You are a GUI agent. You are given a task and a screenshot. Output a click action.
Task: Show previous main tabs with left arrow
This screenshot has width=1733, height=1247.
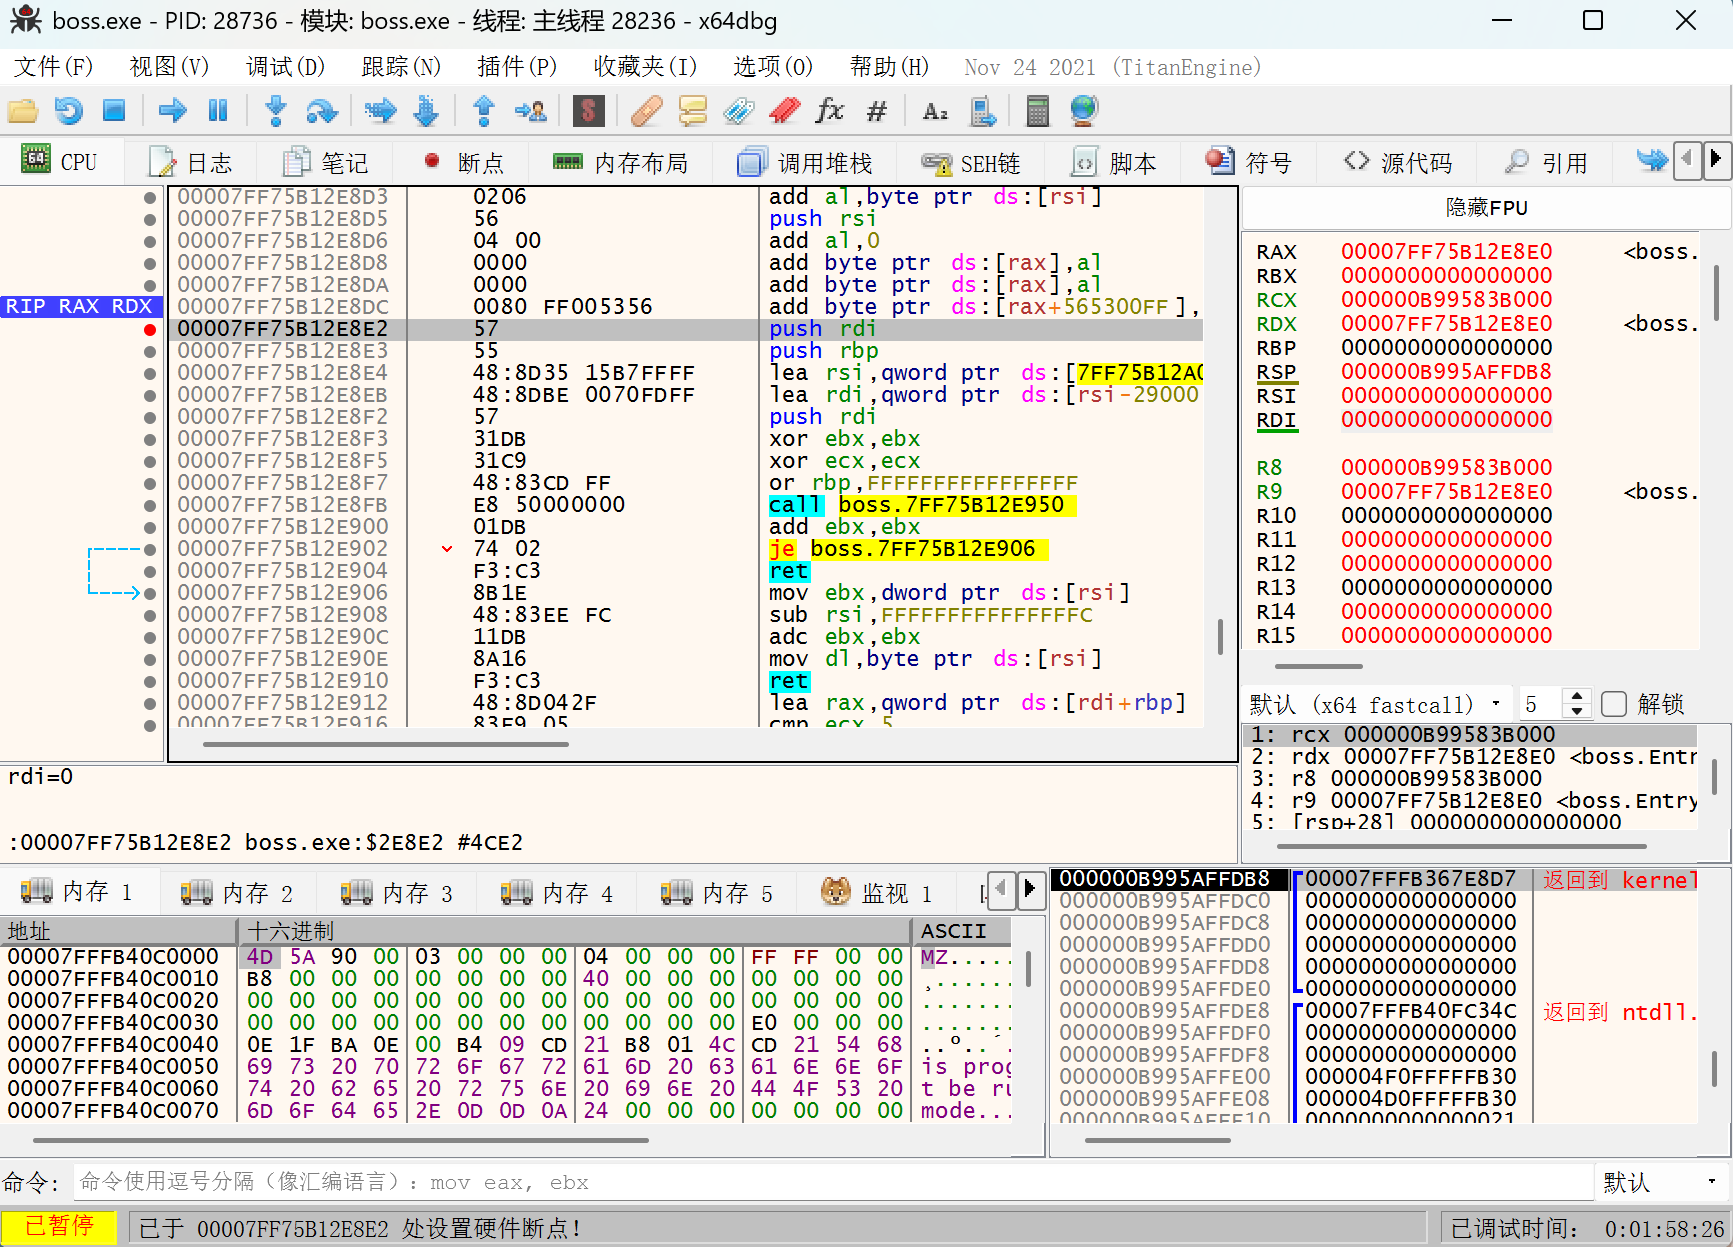click(1688, 160)
